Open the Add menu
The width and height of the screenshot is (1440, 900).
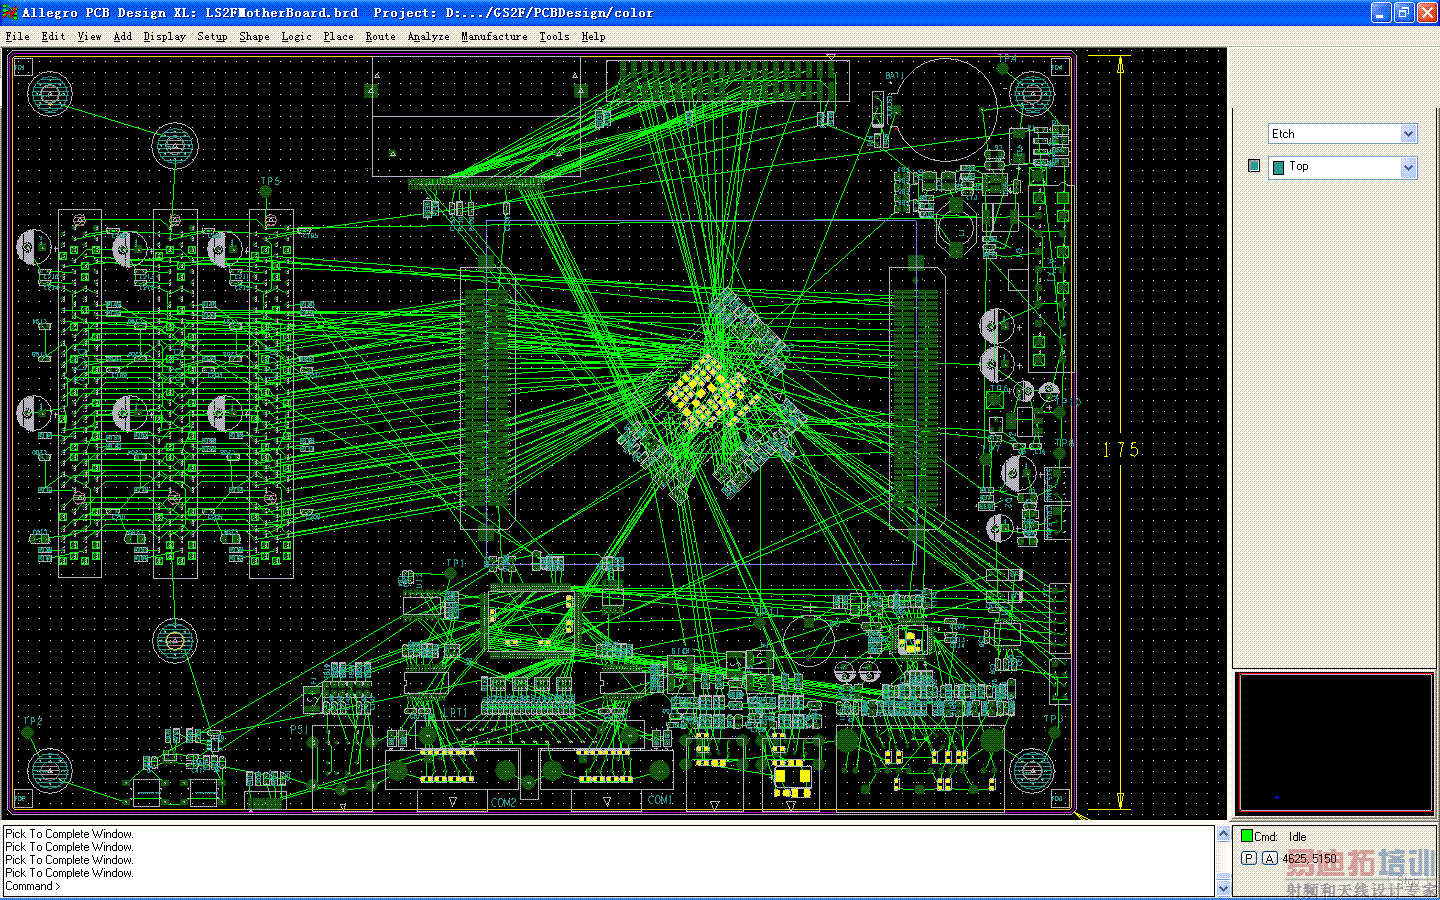(x=123, y=36)
